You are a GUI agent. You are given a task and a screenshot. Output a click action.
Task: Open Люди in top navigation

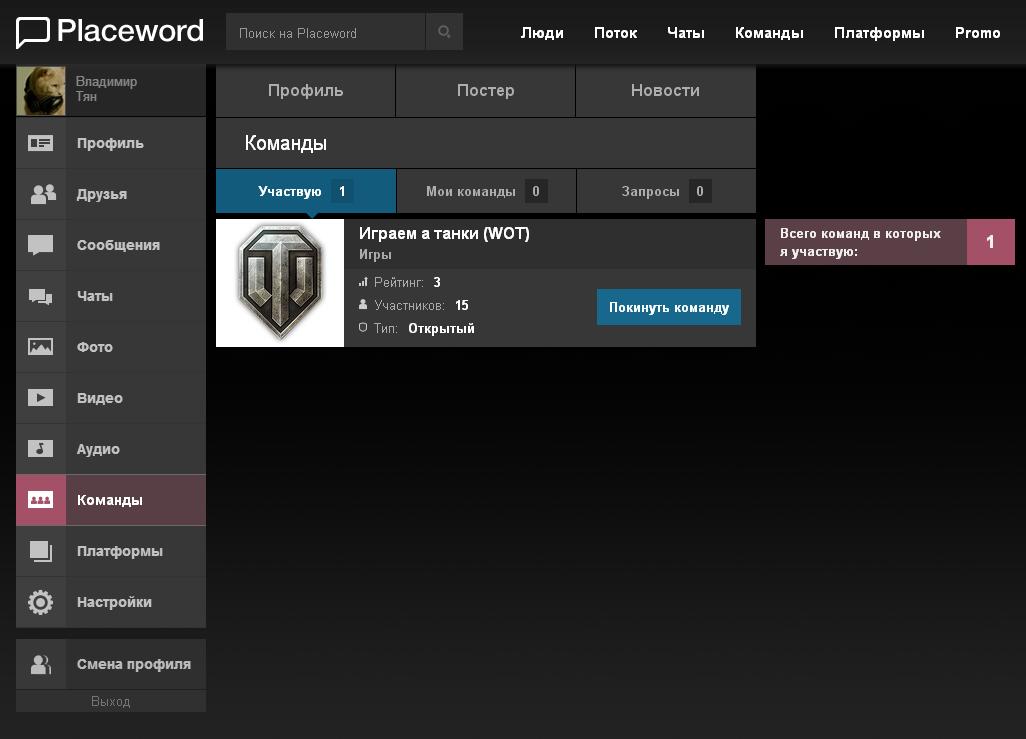(x=542, y=33)
